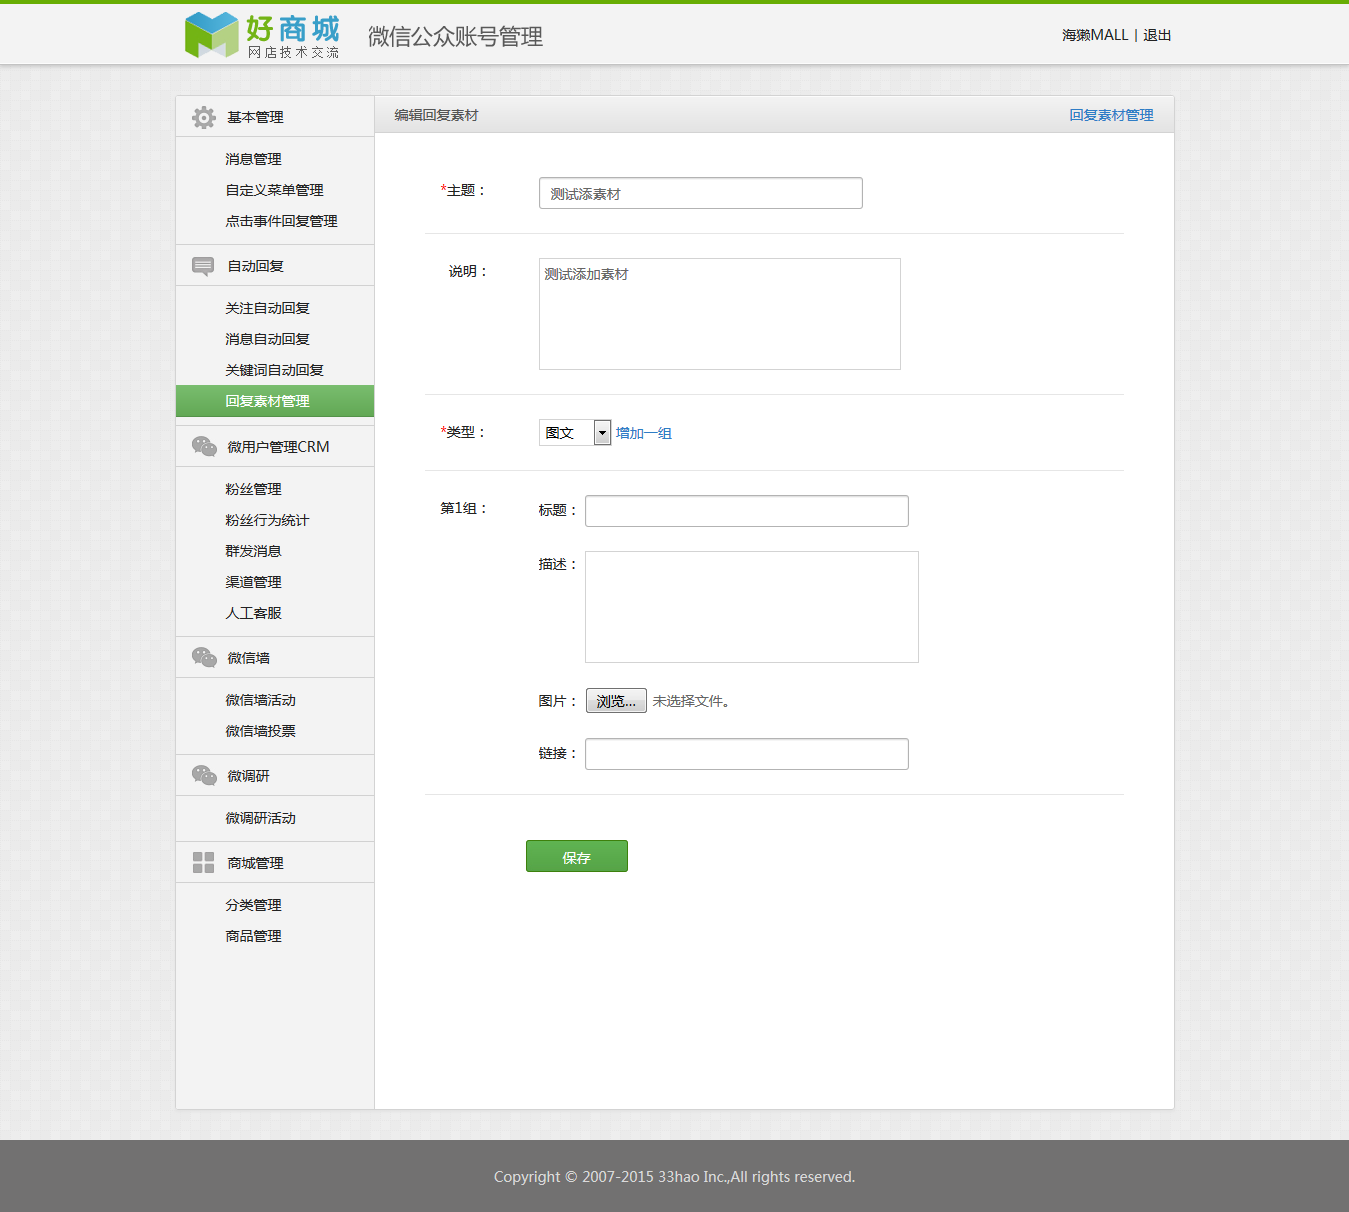Select the highlighted 回复素材管理 sidebar item
This screenshot has width=1349, height=1212.
tap(275, 401)
